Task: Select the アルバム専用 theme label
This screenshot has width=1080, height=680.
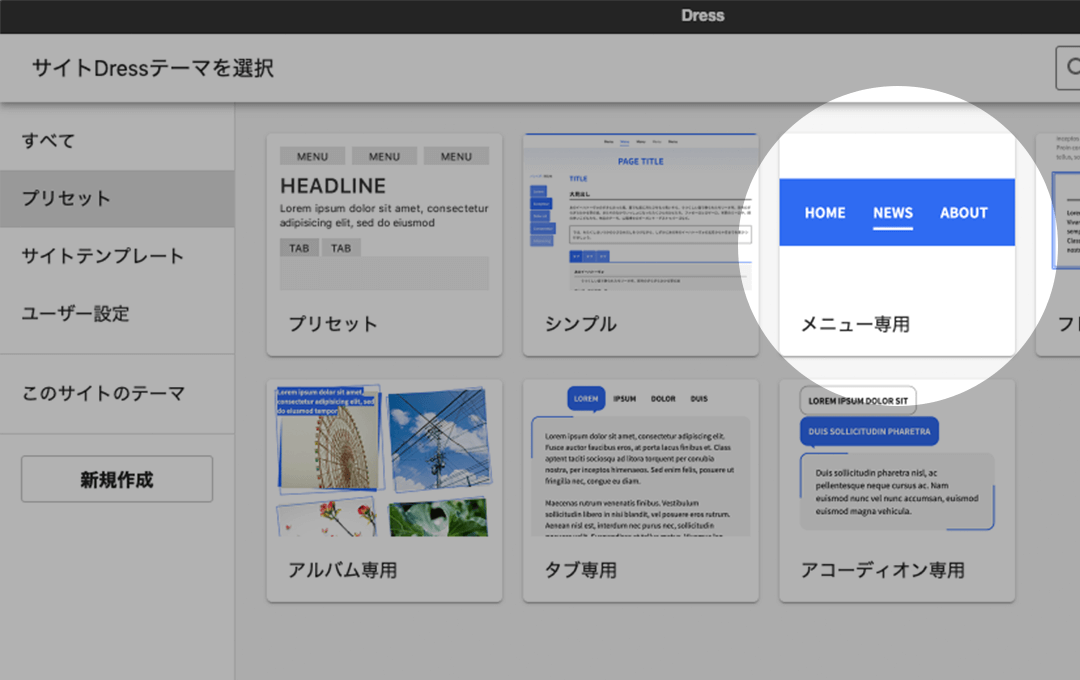Action: point(343,570)
